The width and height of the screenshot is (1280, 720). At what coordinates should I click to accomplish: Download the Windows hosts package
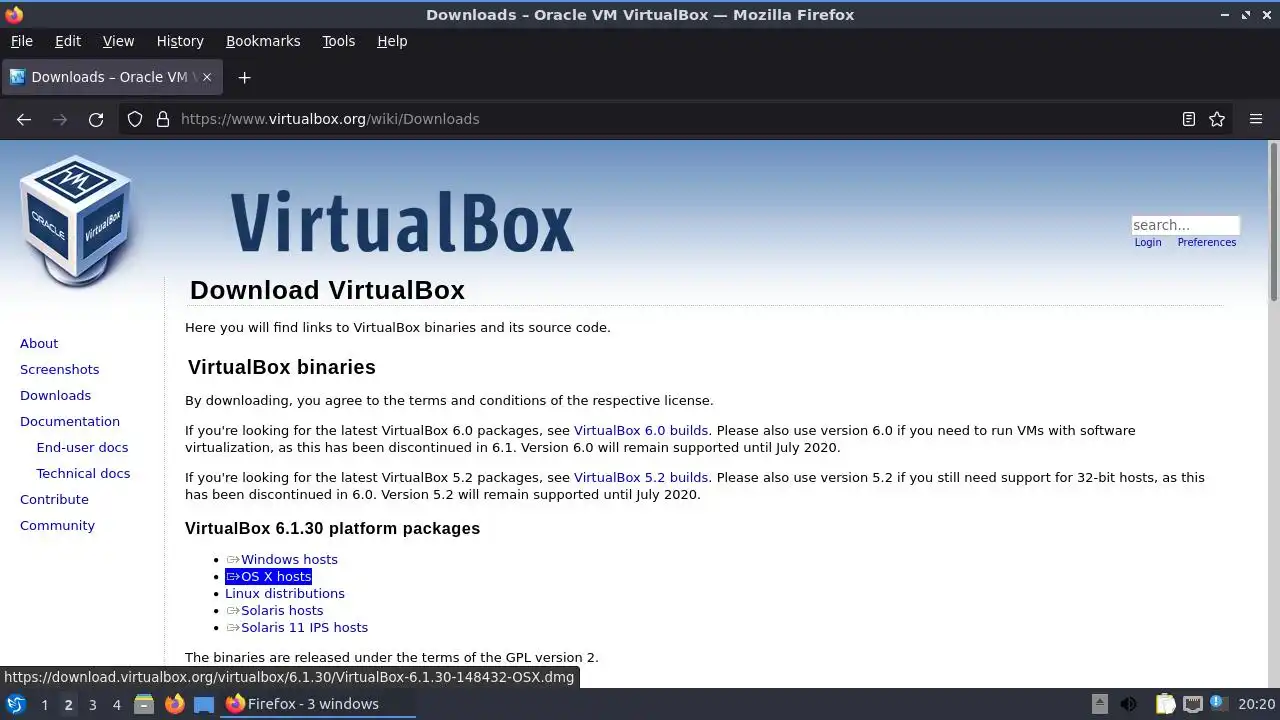click(282, 559)
